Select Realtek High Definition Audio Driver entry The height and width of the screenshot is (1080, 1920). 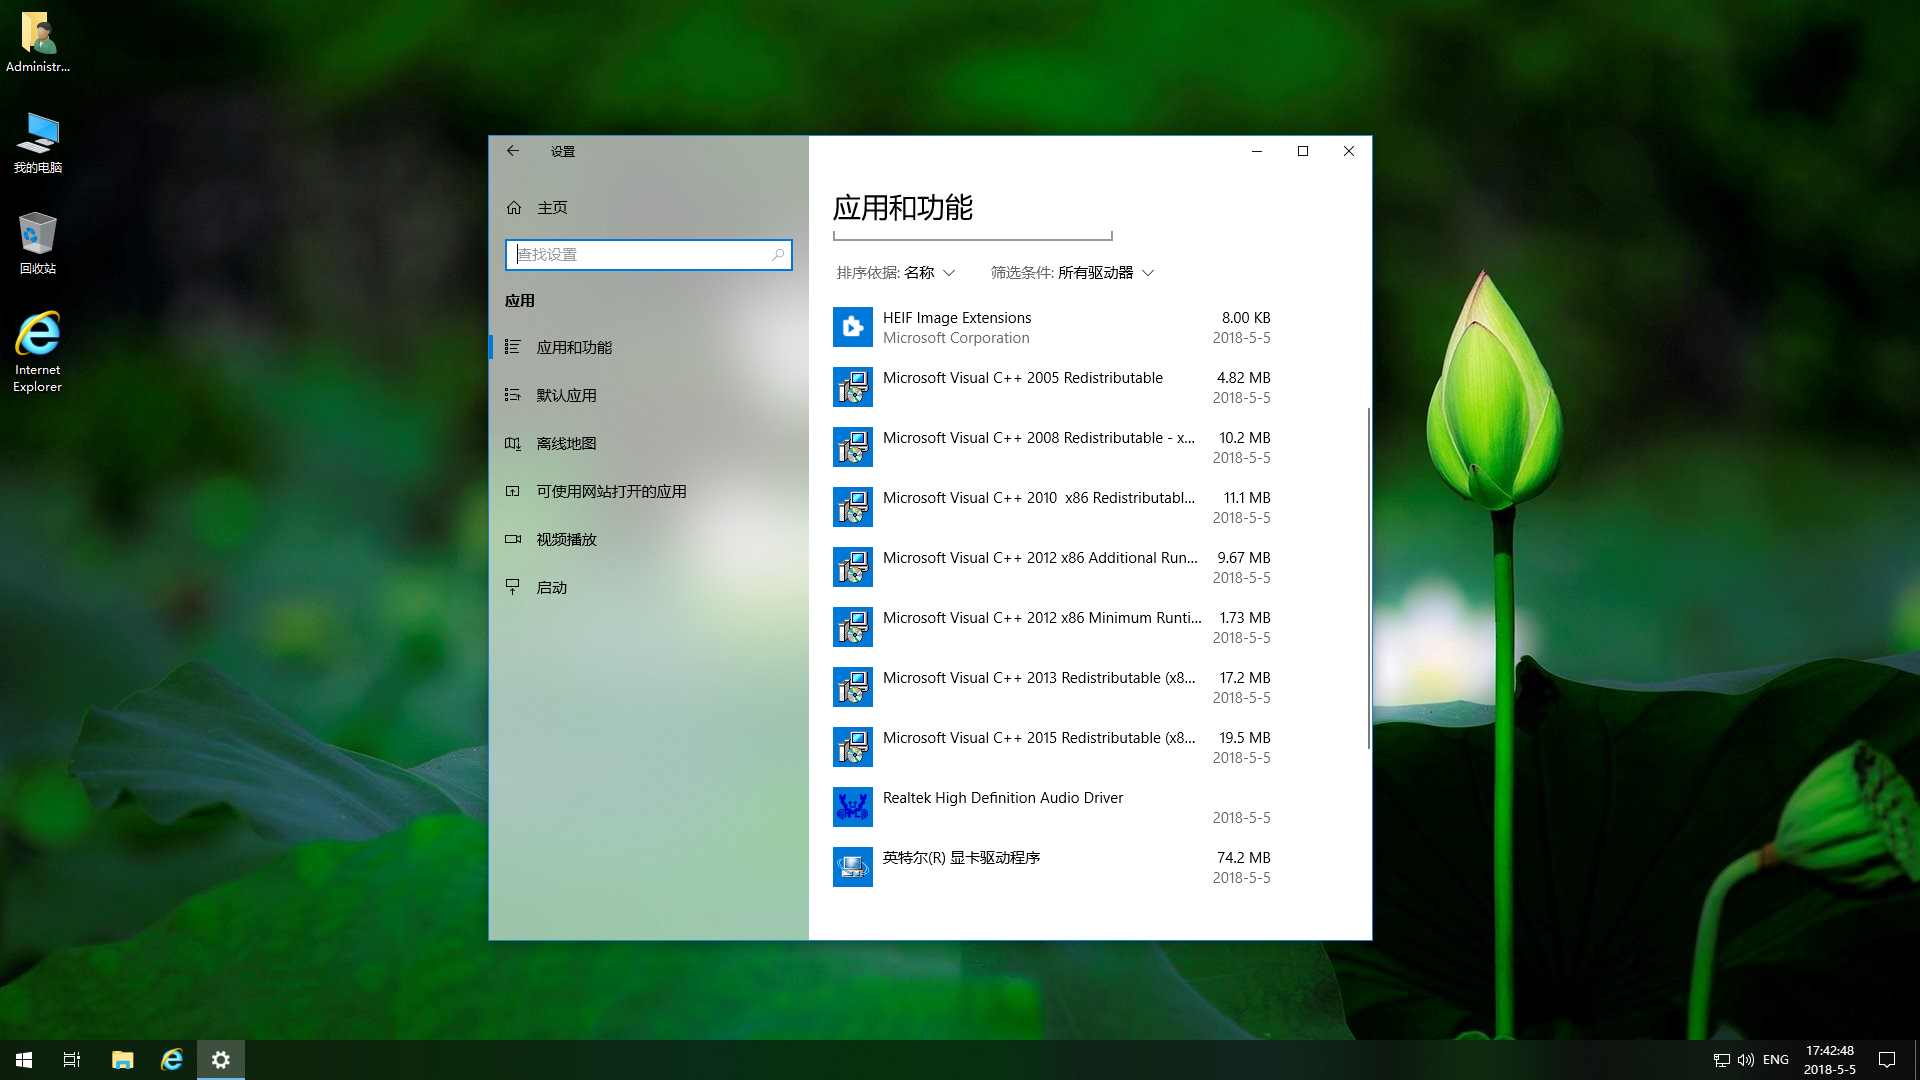(1052, 807)
